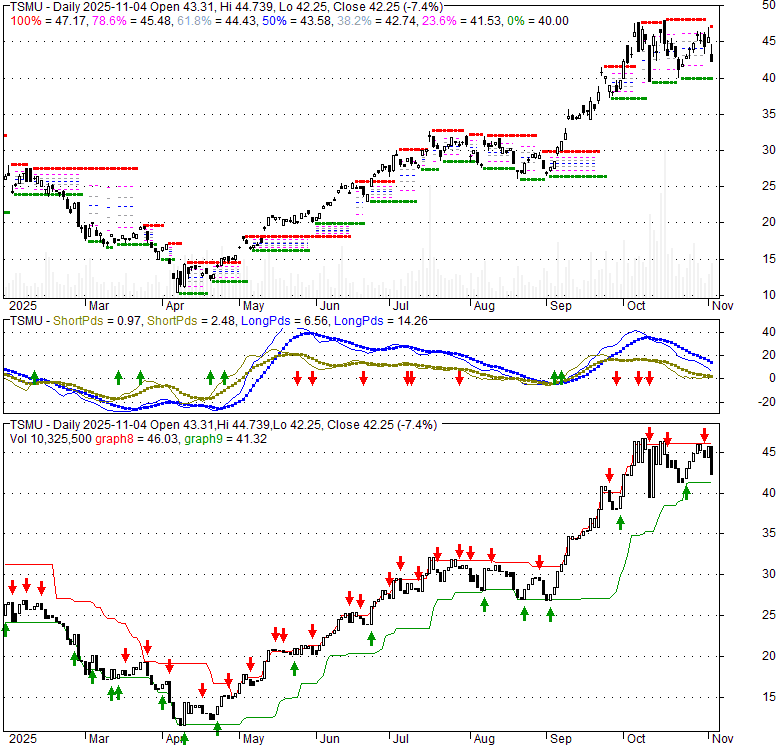
Task: Click the 40 value on oscillator panel axis
Action: coord(769,332)
